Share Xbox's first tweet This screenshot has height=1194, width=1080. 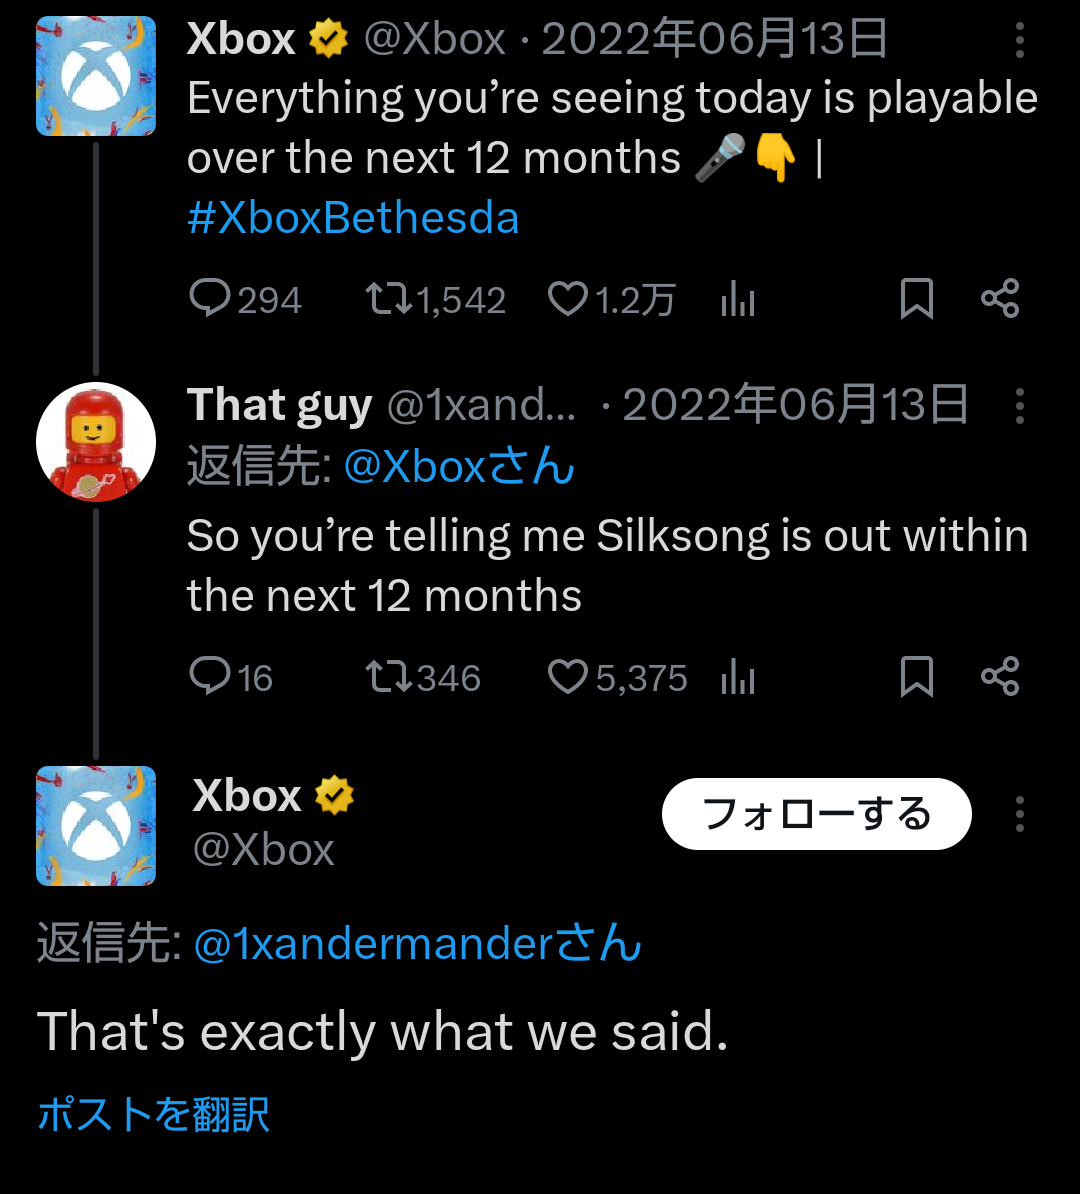coord(999,299)
